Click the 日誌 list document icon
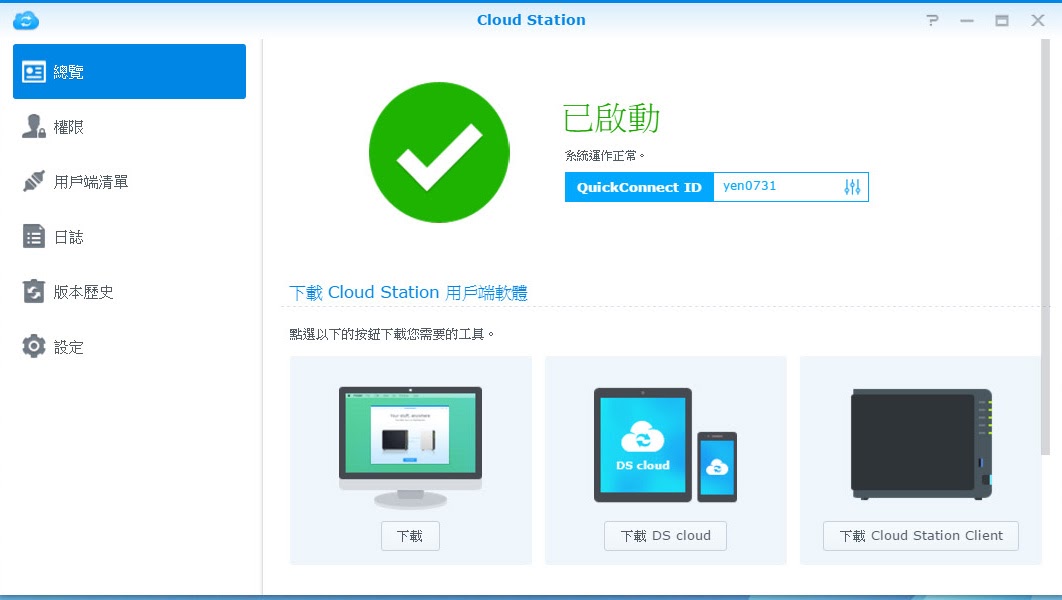Image resolution: width=1062 pixels, height=600 pixels. coord(34,236)
